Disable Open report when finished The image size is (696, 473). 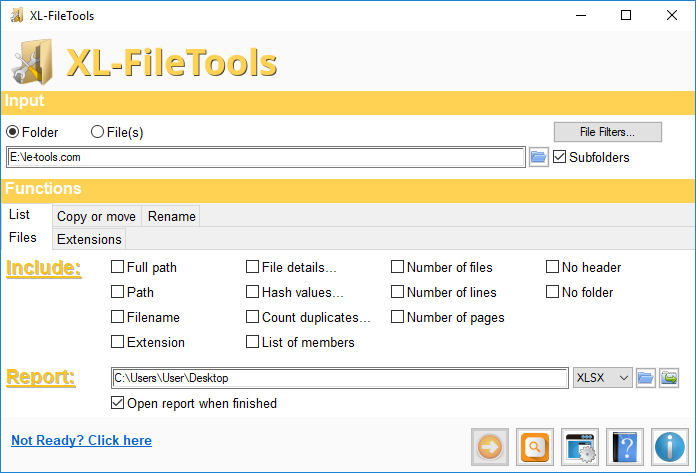pos(118,404)
